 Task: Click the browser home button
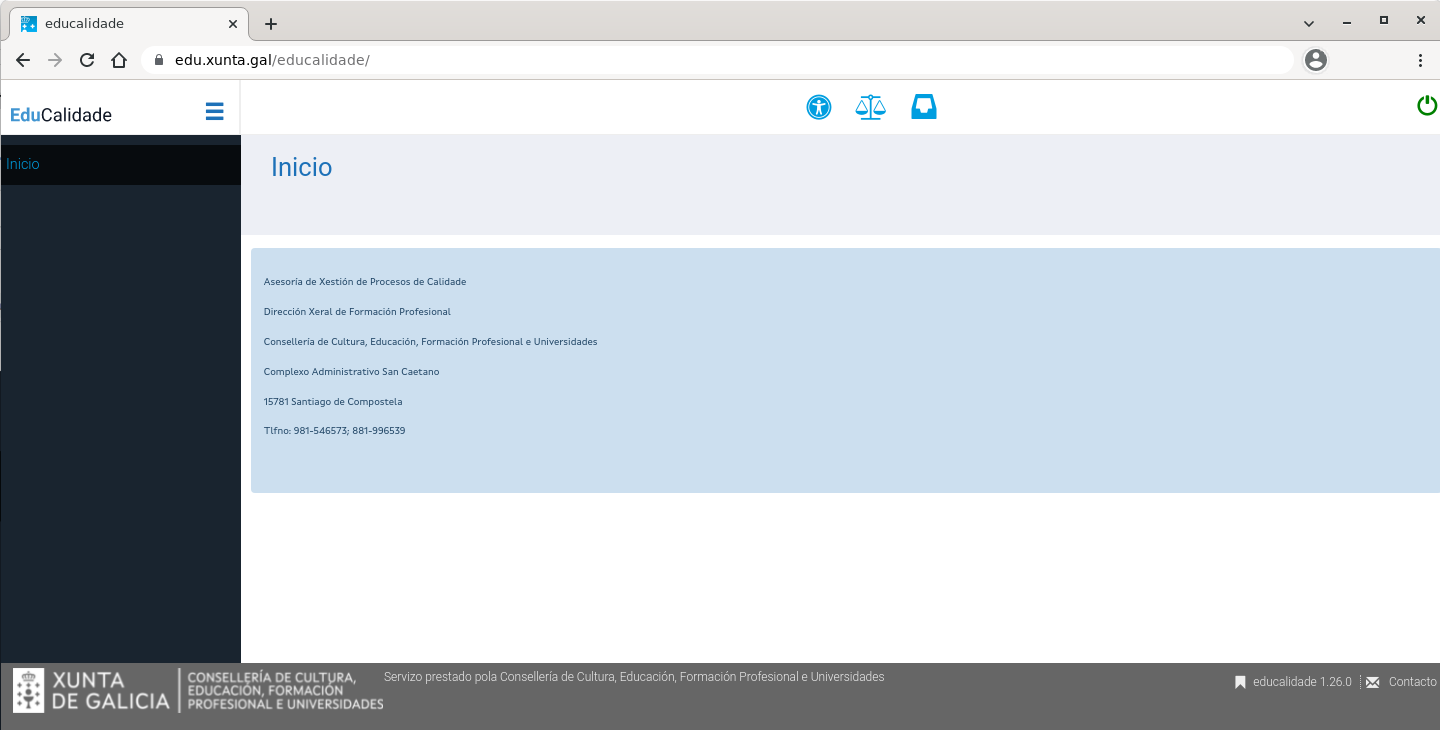119,60
